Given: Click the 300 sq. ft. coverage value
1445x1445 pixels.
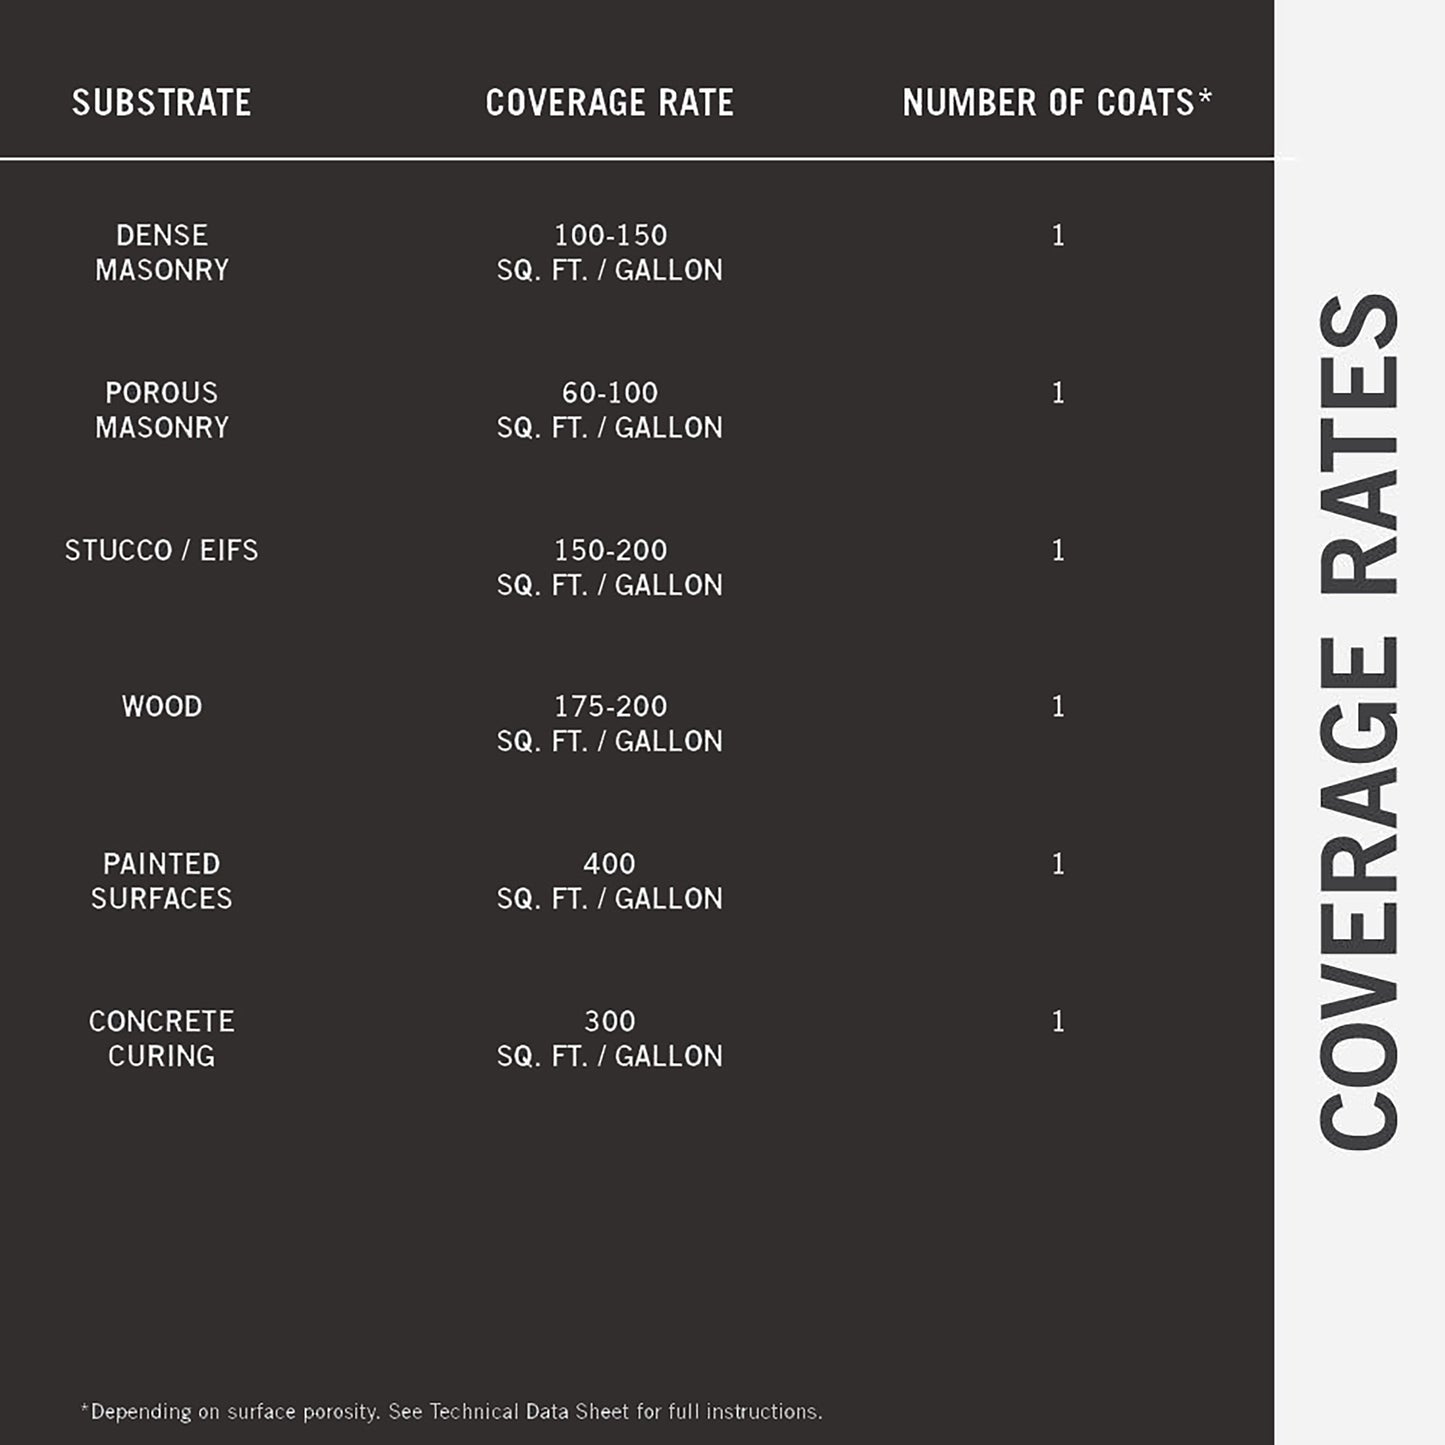Looking at the screenshot, I should pos(610,1038).
